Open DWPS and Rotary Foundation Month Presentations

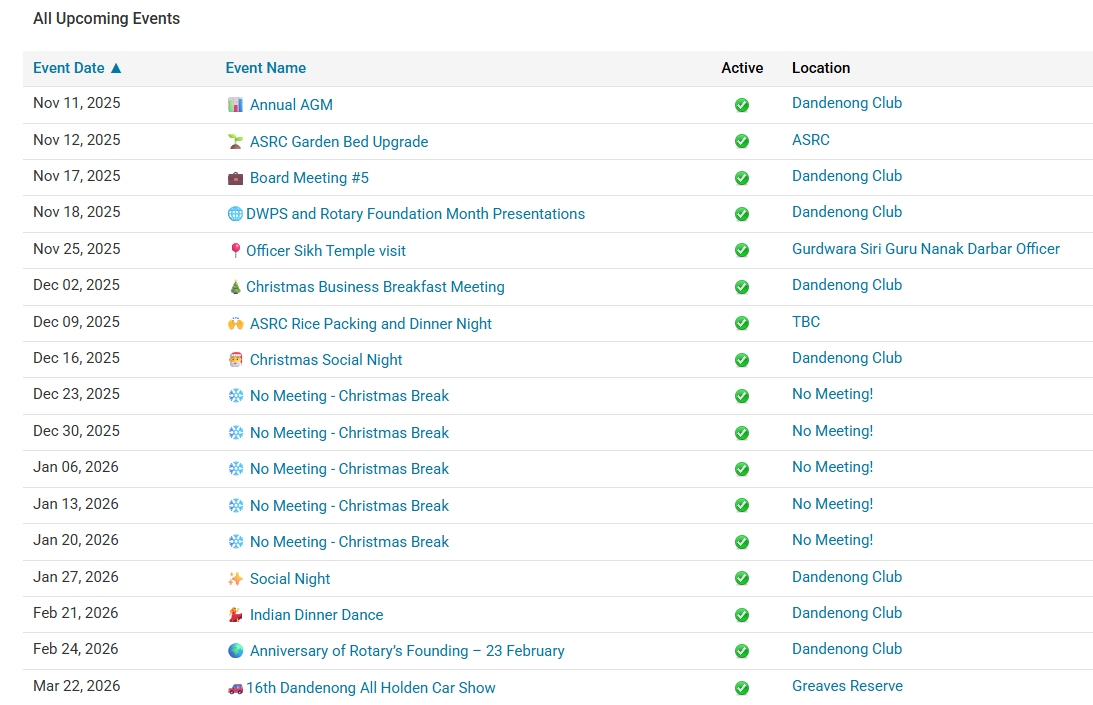[x=415, y=214]
